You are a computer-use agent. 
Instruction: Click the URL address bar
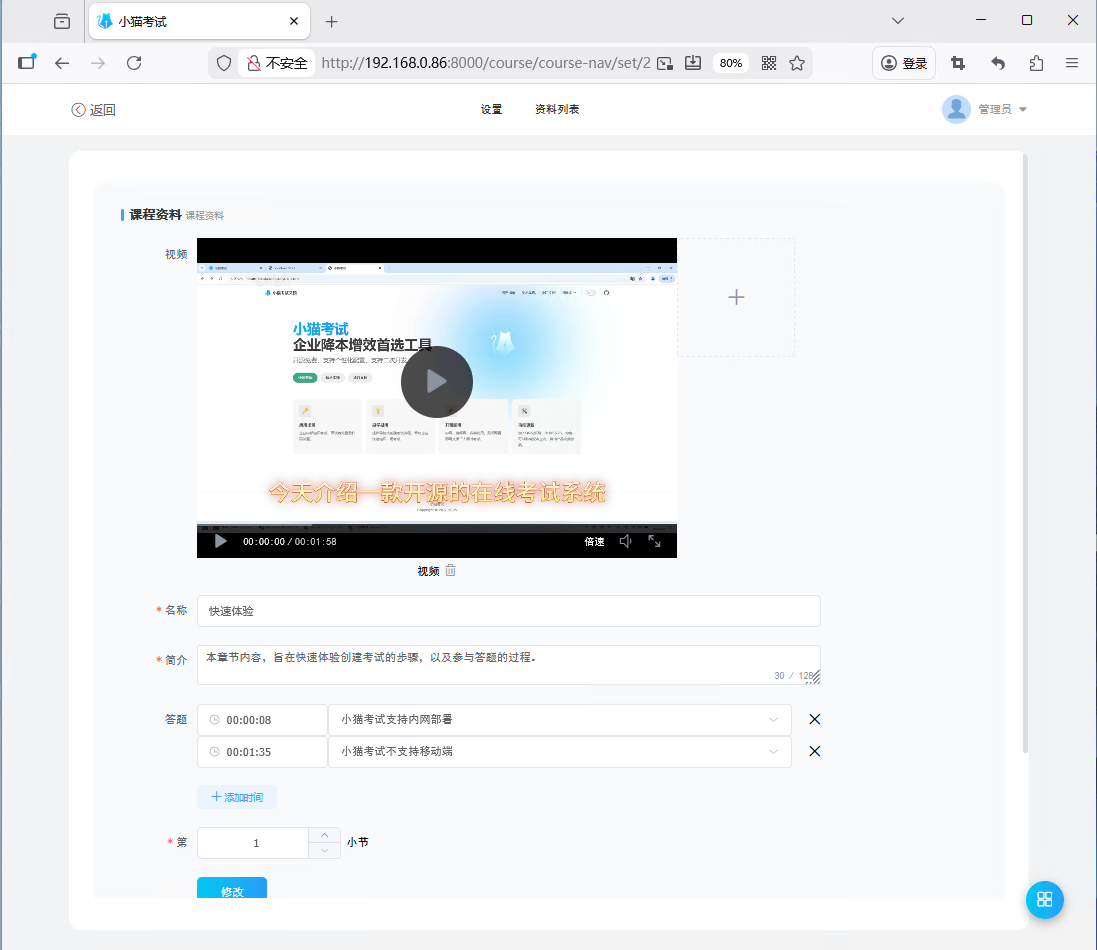pos(486,63)
